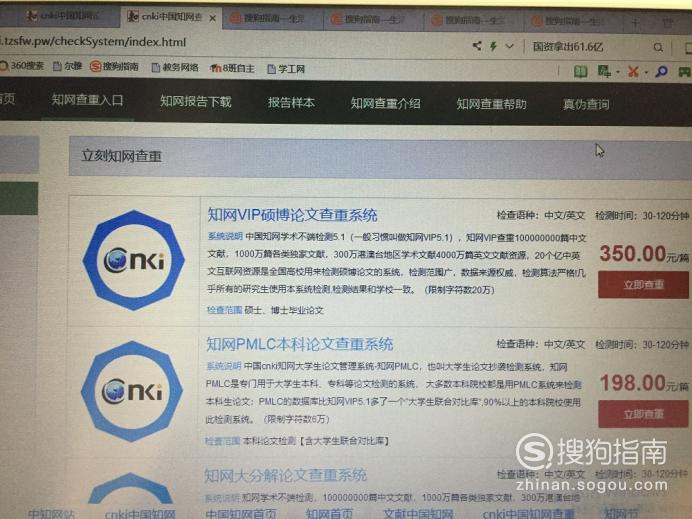The image size is (692, 519).
Task: Expand the address bar dropdown arrow
Action: [x=509, y=46]
